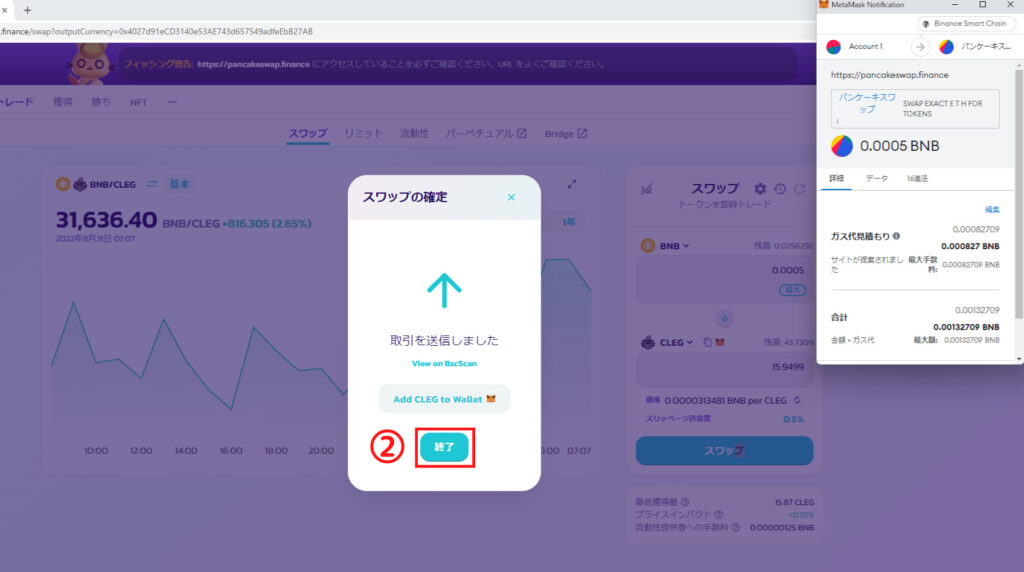Show price impact help tooltip icon
This screenshot has height=572, width=1024.
tap(718, 515)
